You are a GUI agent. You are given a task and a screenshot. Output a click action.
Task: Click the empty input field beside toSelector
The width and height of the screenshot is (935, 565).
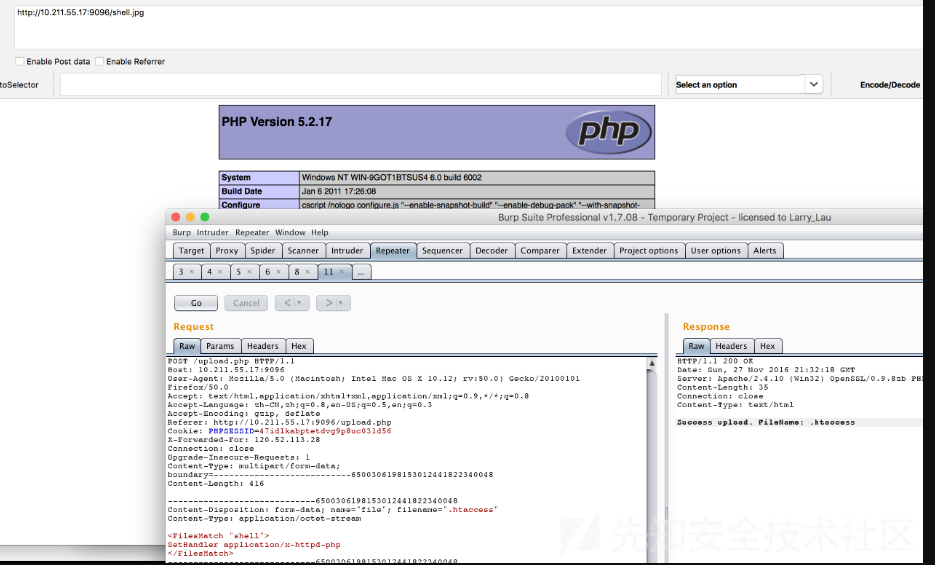(x=361, y=85)
